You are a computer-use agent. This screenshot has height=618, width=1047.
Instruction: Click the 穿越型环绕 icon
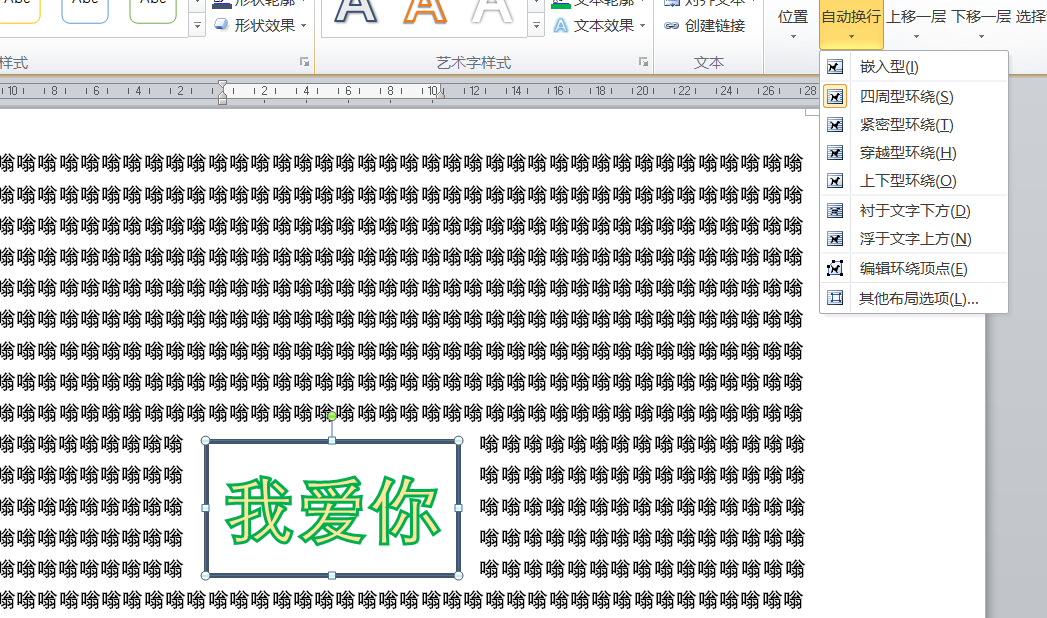[x=835, y=153]
